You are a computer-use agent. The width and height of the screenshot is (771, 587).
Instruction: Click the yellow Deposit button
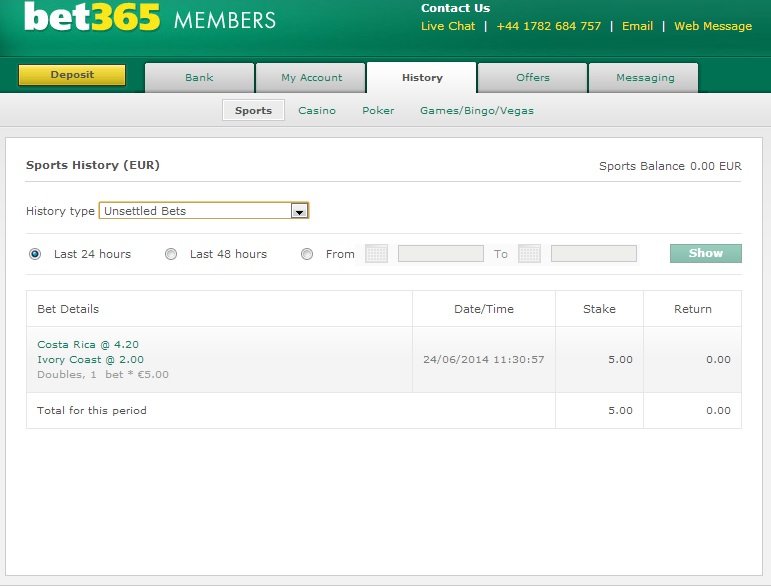72,75
